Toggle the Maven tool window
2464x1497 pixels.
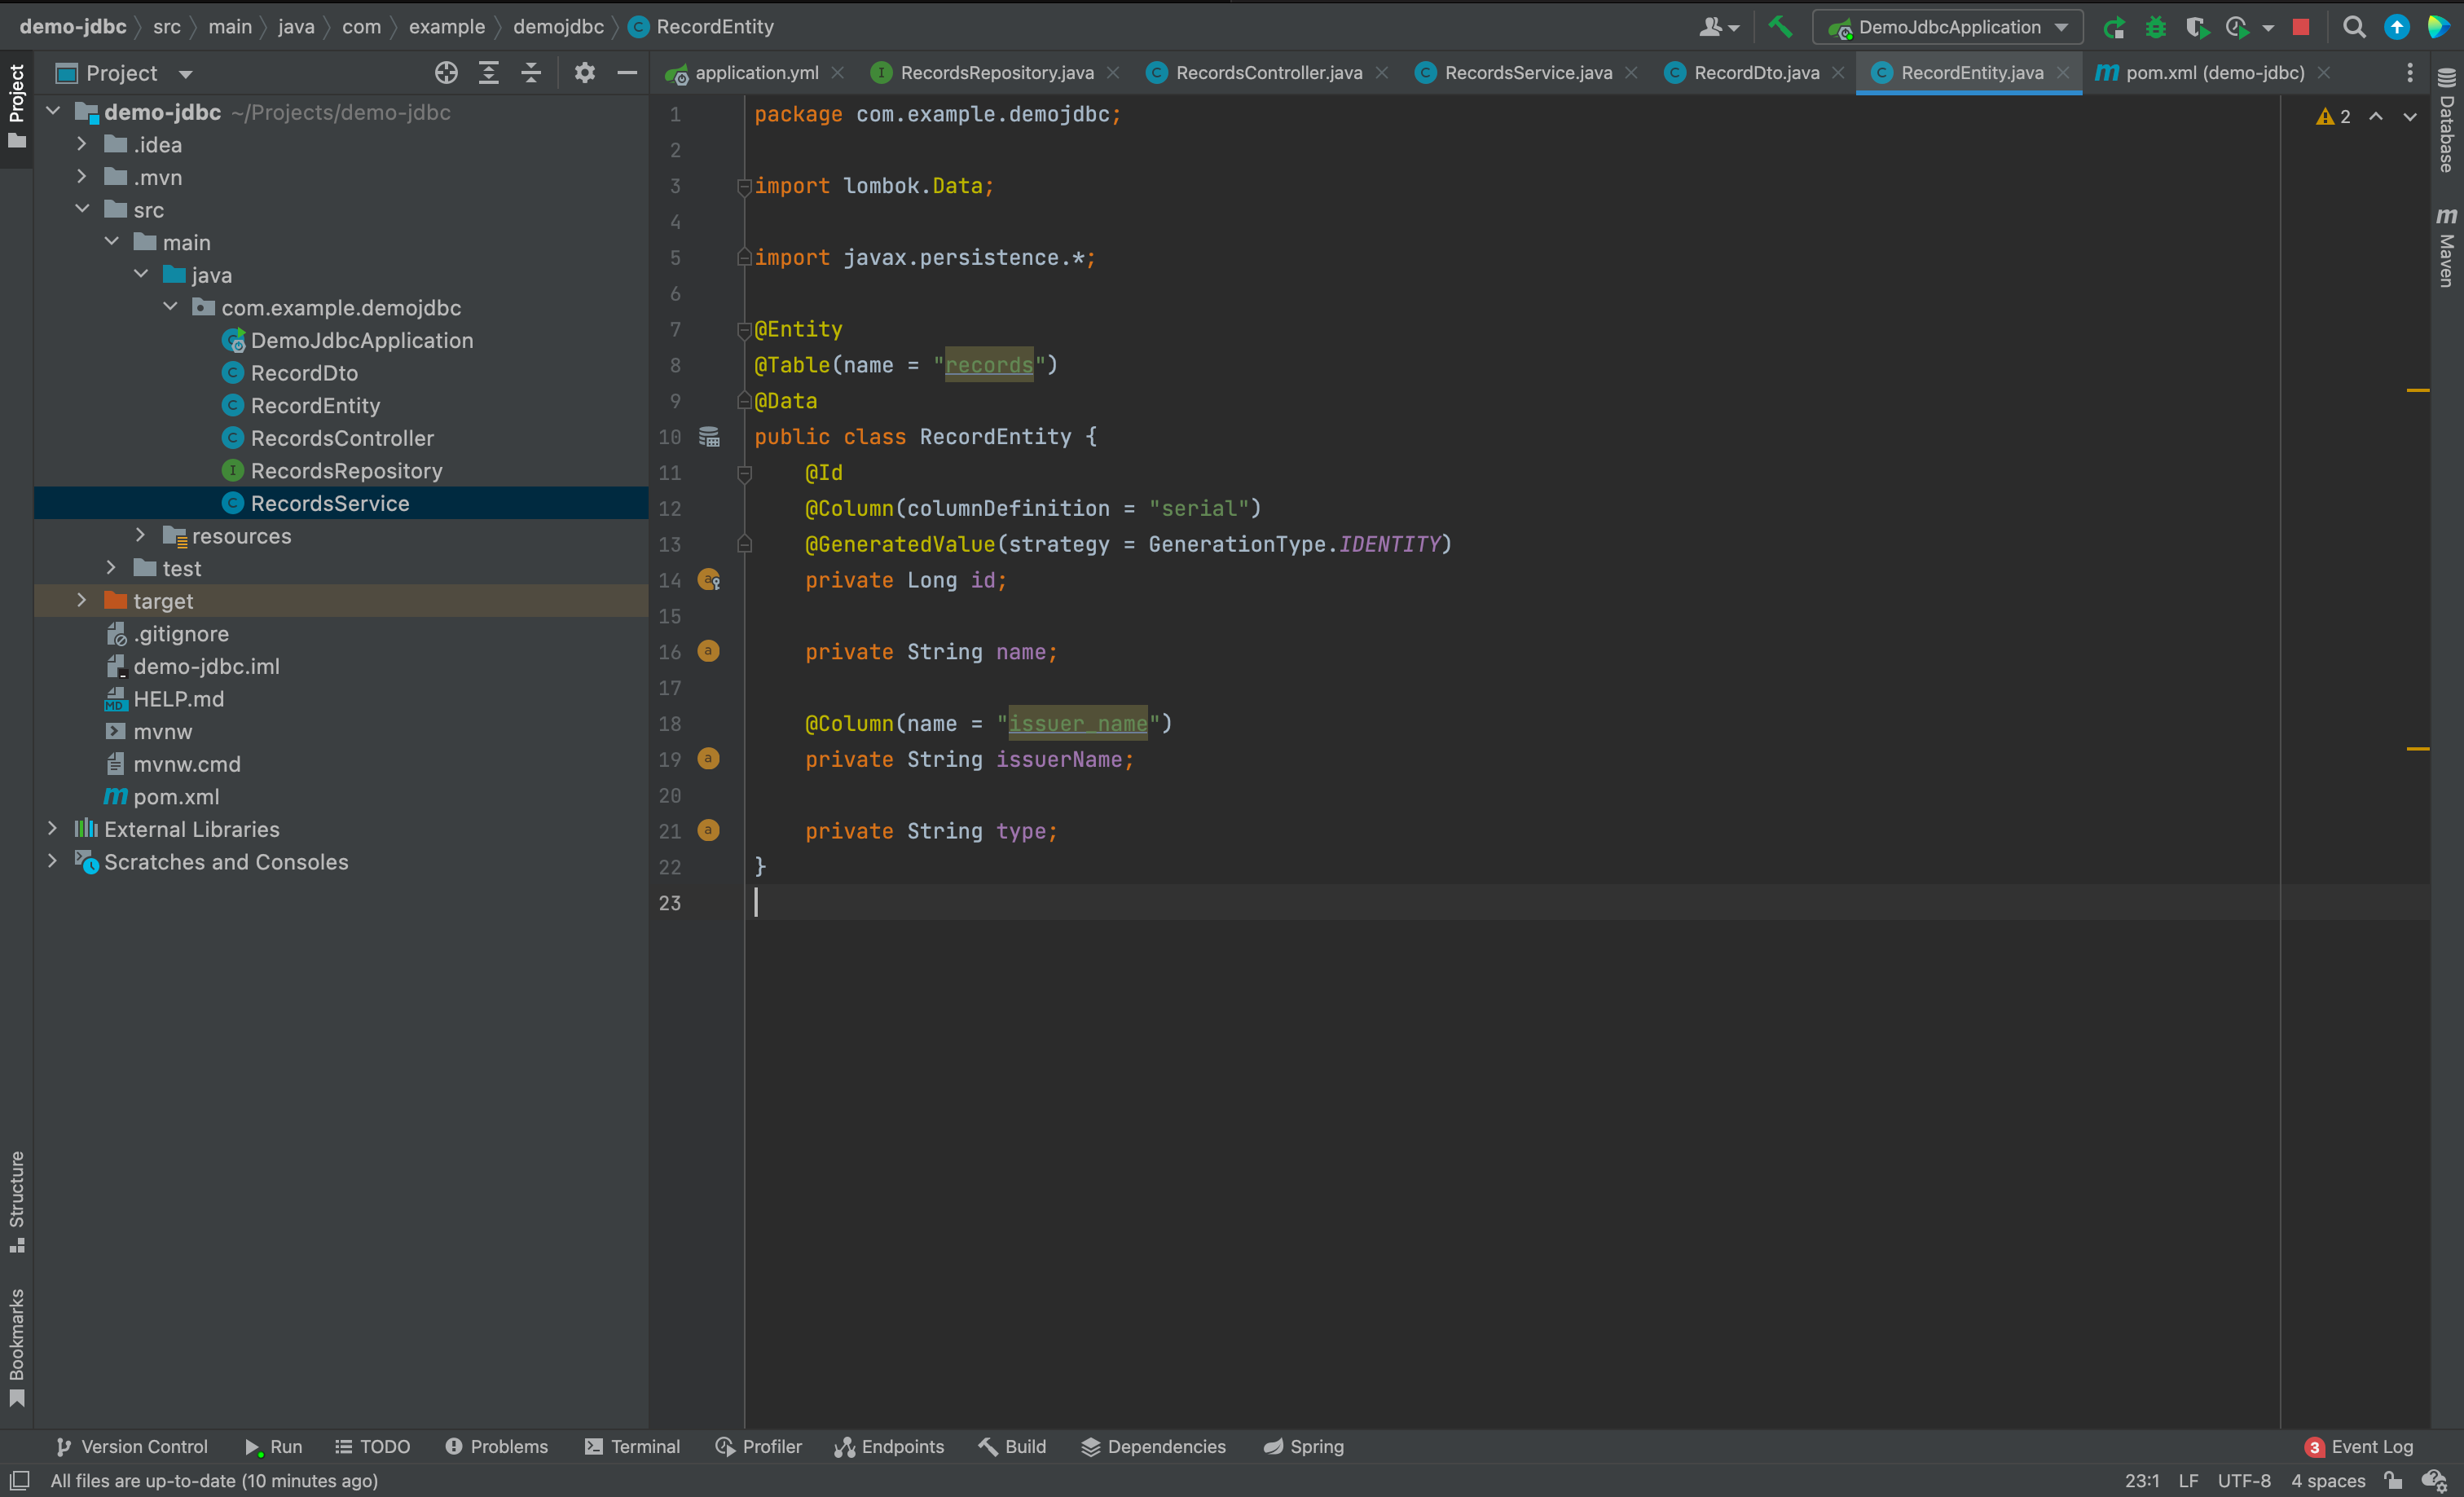pyautogui.click(x=2446, y=247)
